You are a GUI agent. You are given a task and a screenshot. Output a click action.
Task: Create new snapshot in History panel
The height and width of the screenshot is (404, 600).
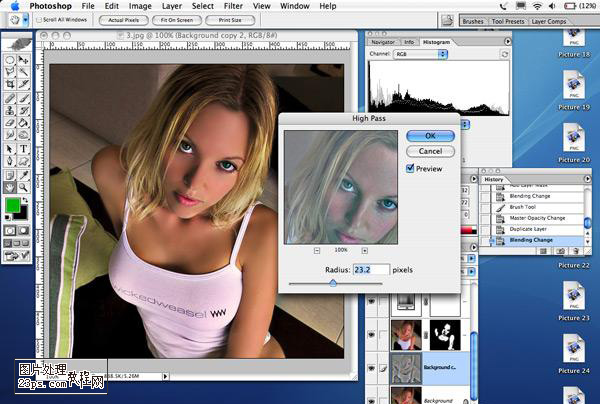(560, 251)
